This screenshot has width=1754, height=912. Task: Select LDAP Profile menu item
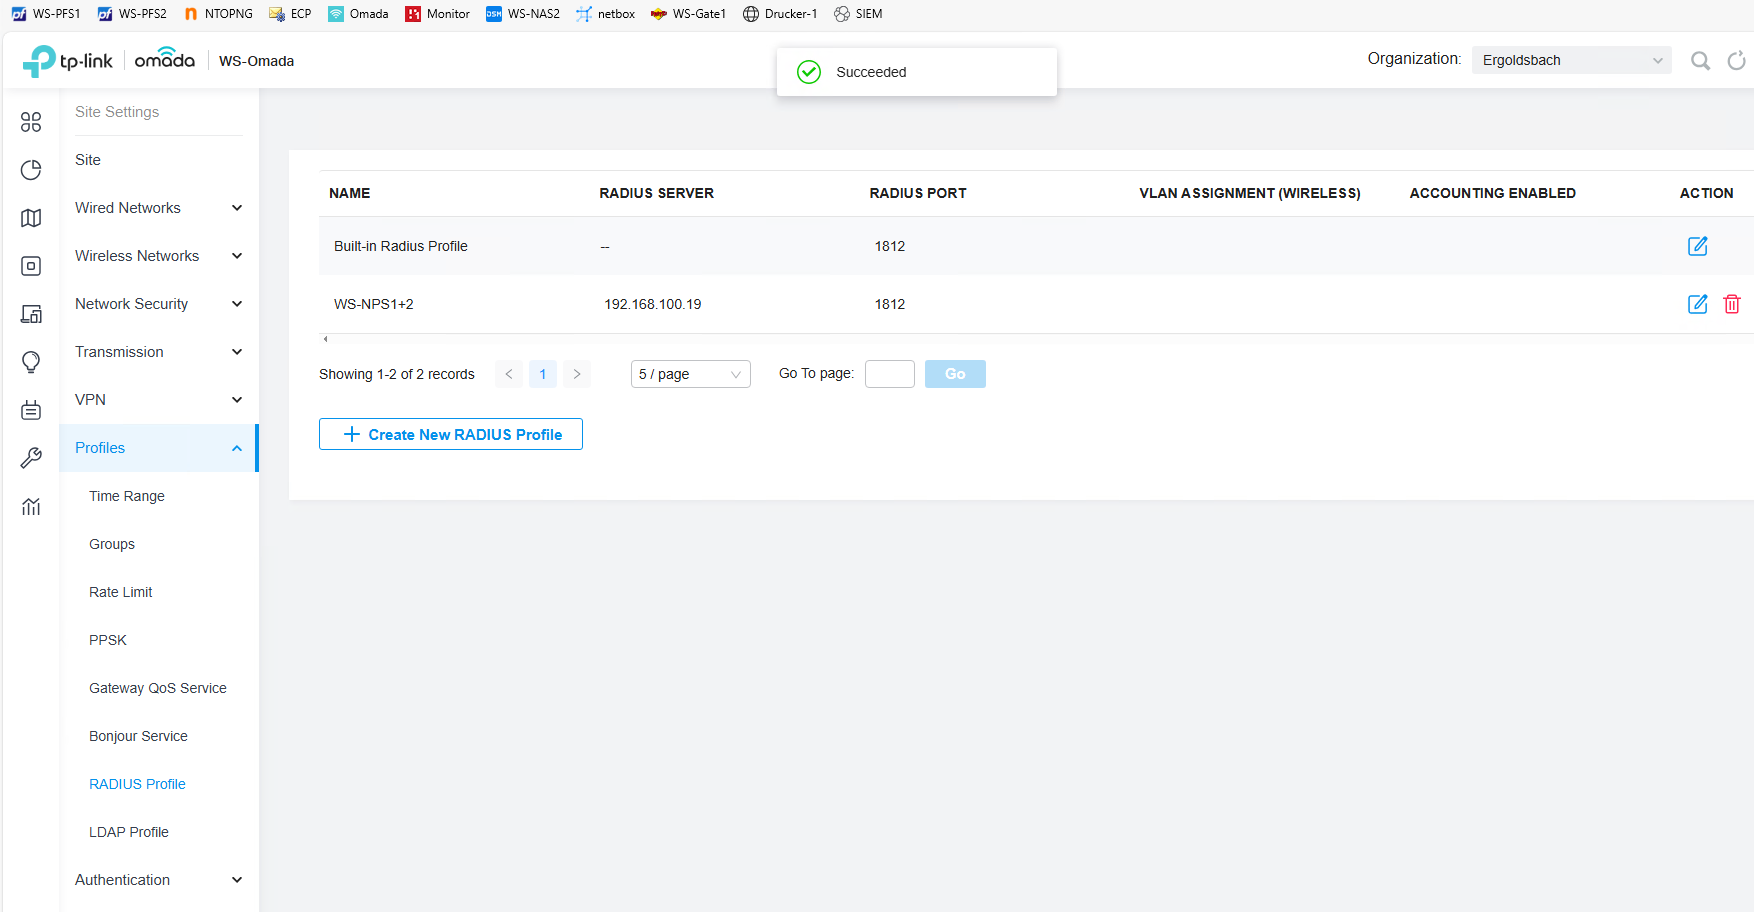coord(129,832)
